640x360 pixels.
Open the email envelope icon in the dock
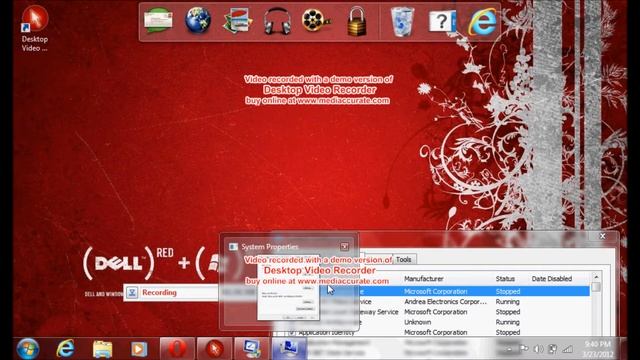click(158, 20)
